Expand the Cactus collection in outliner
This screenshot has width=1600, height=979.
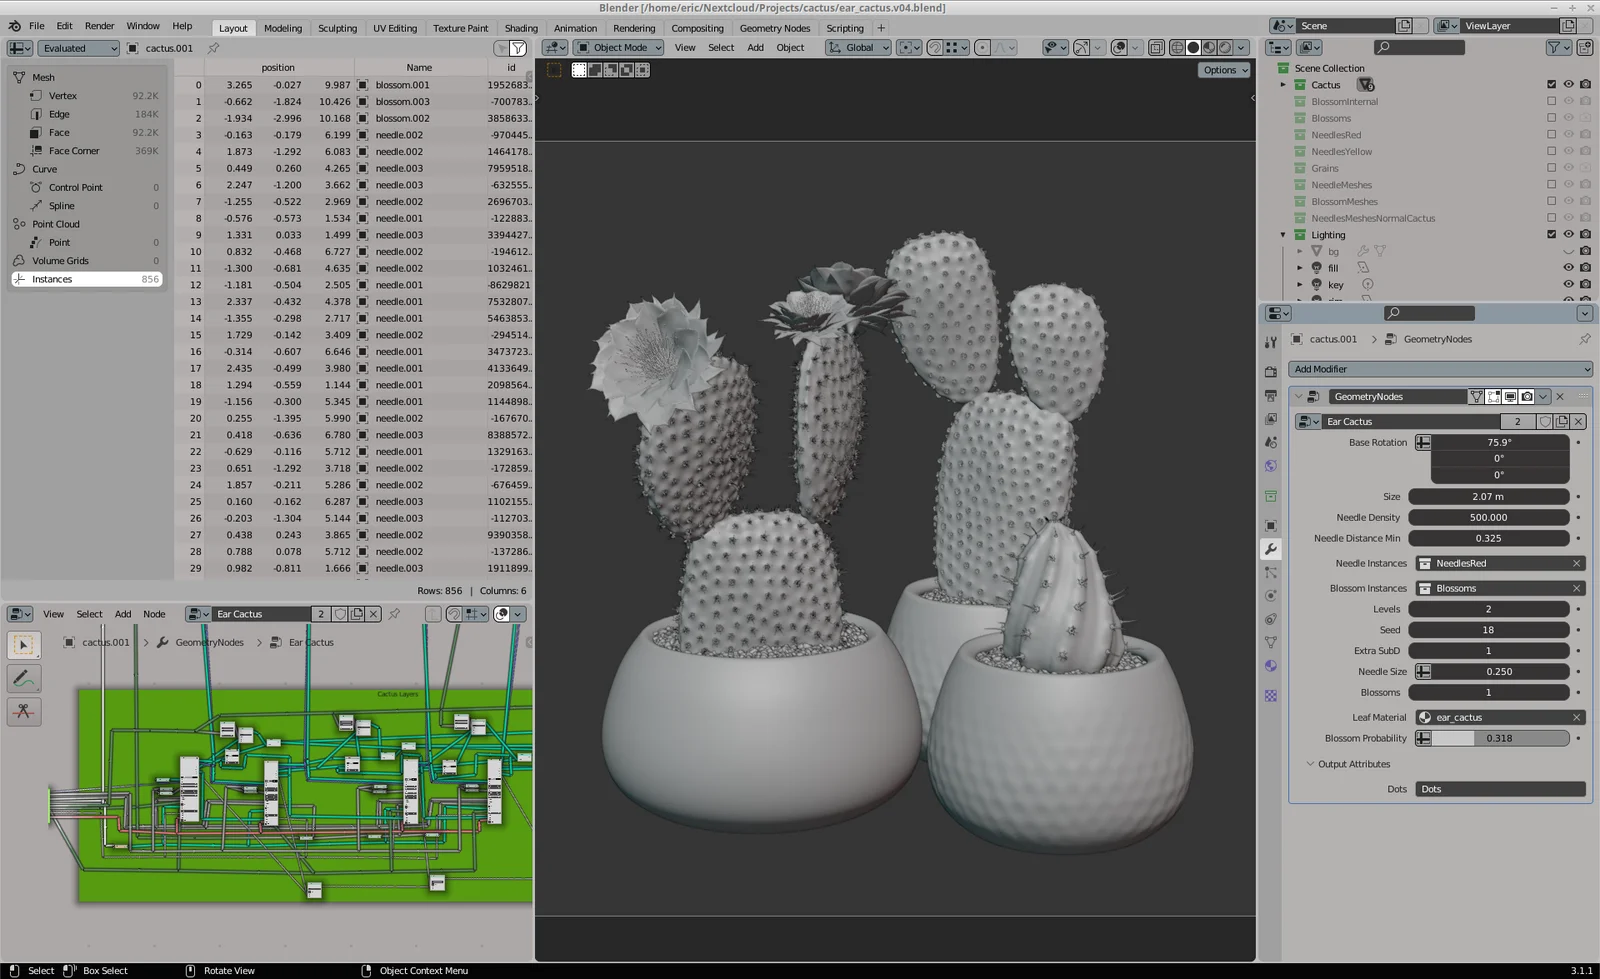[x=1283, y=85]
